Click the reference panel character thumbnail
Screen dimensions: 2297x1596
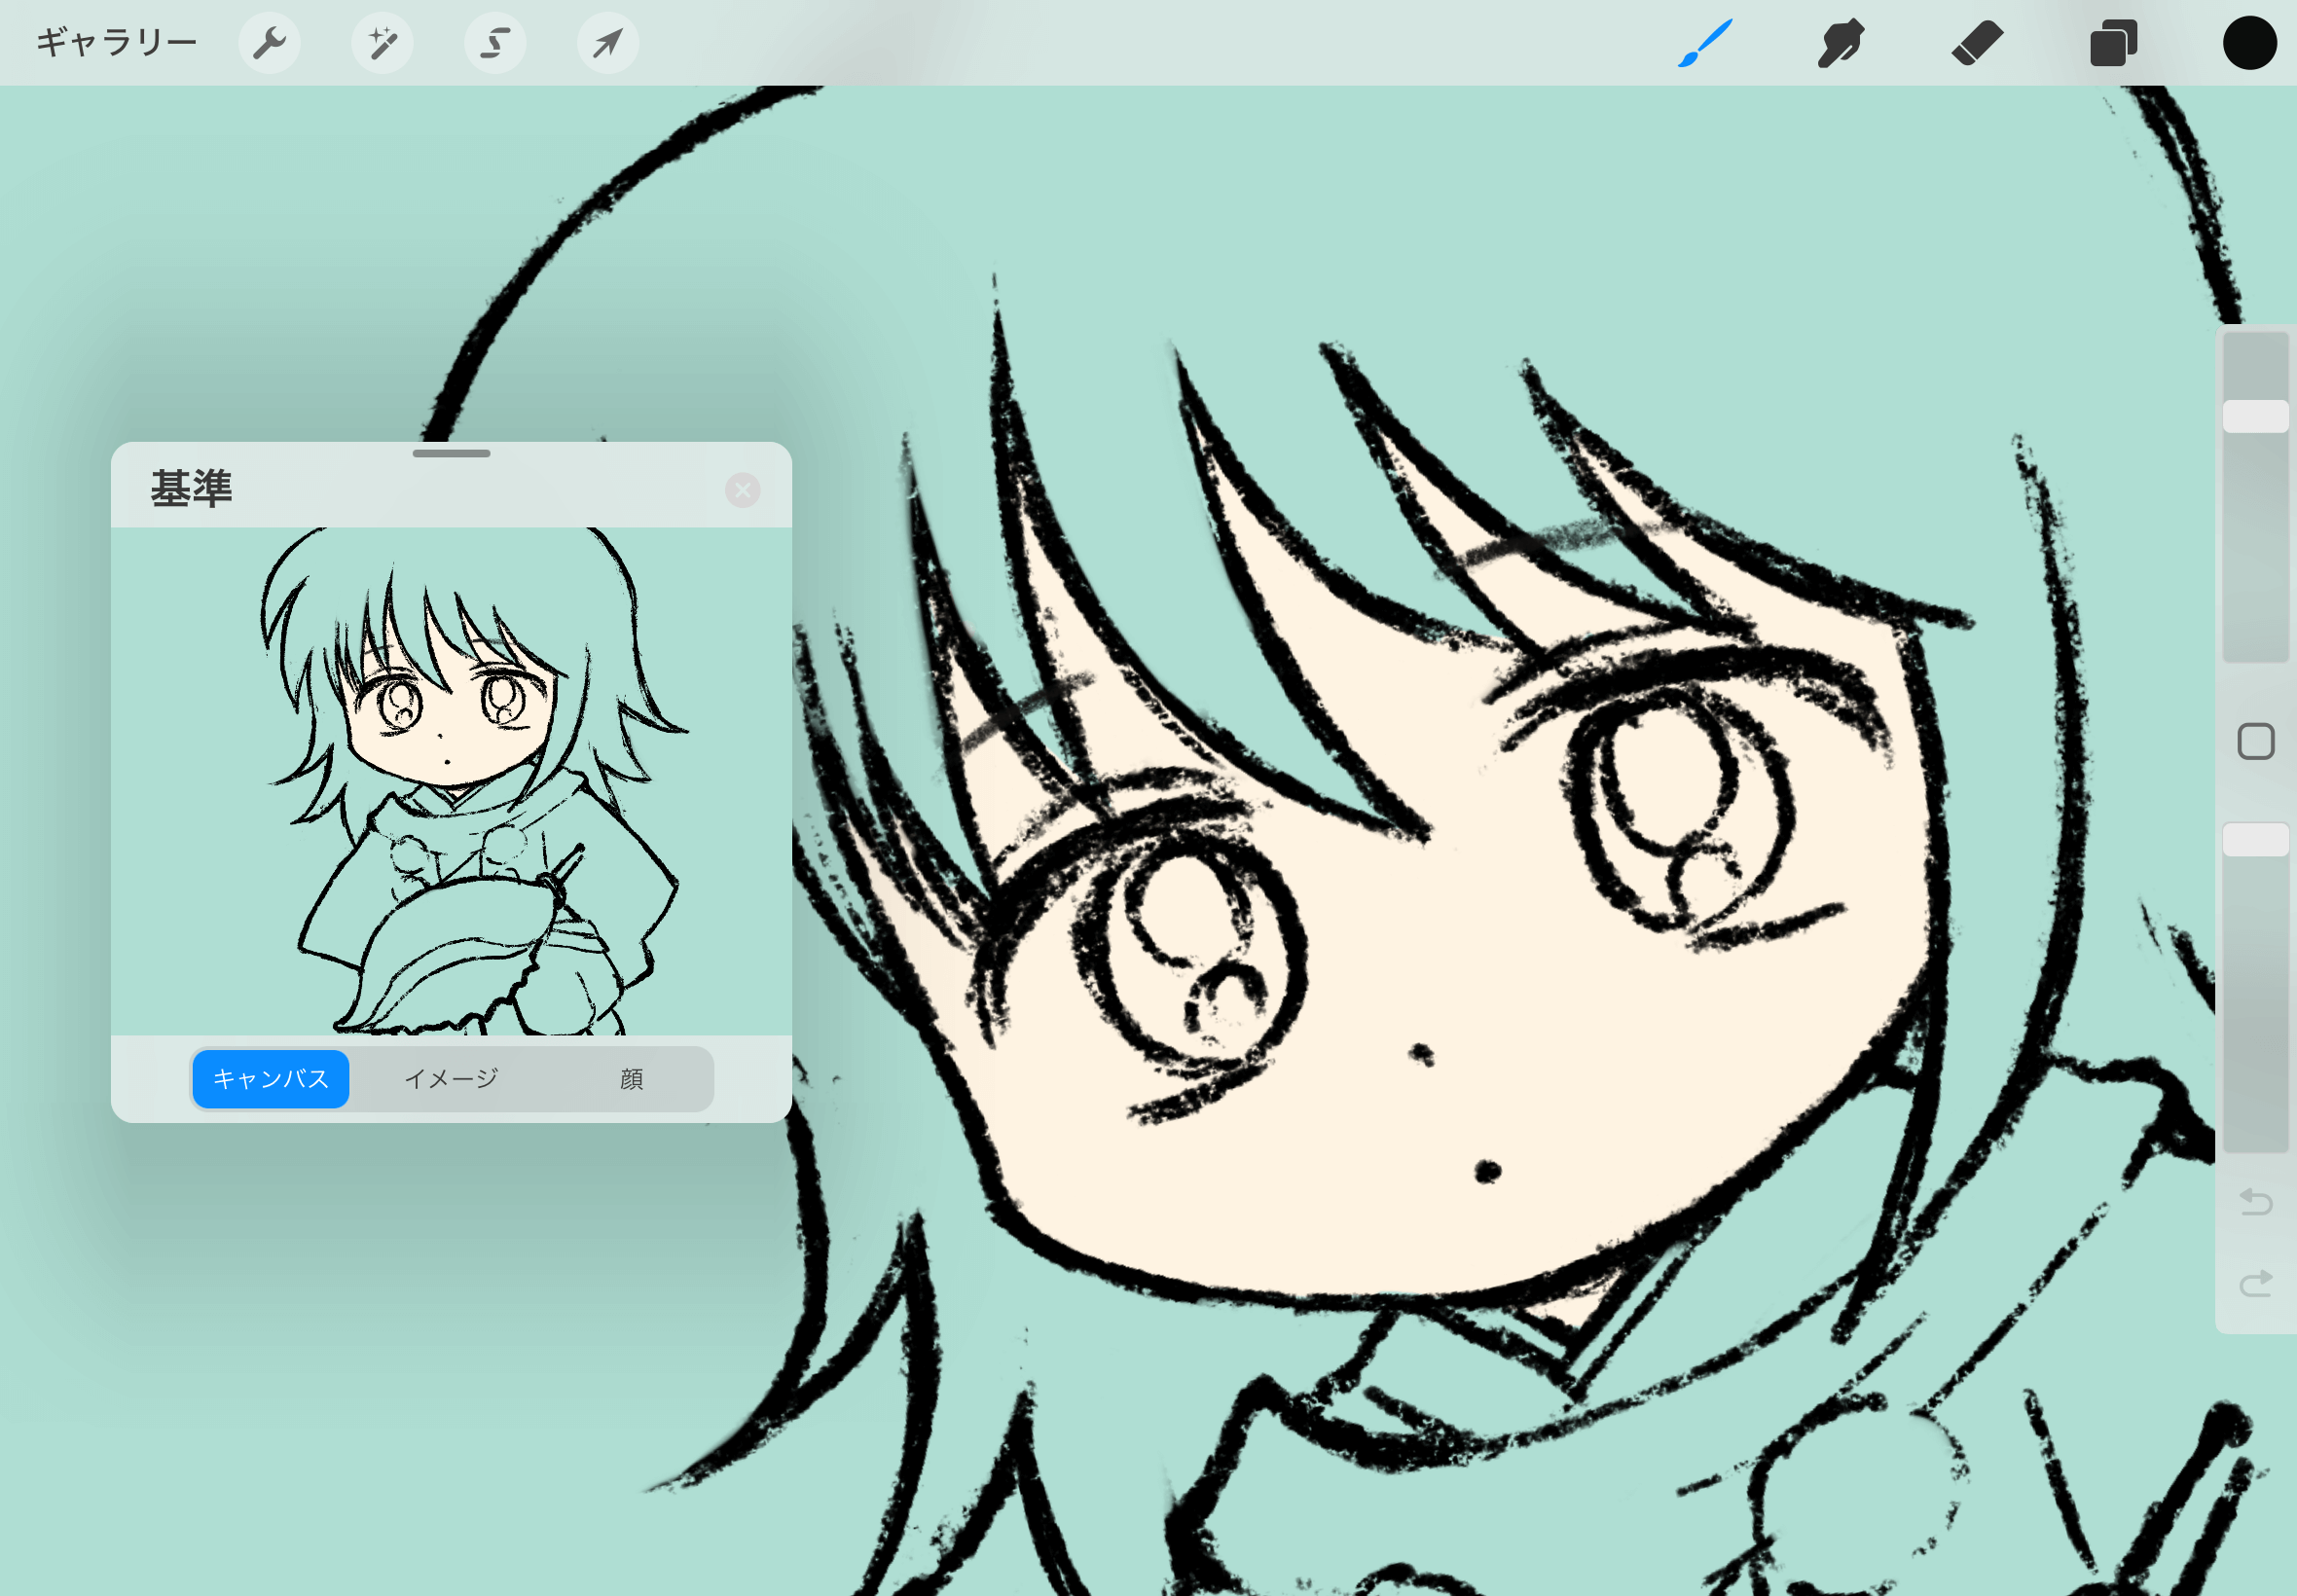[x=451, y=780]
